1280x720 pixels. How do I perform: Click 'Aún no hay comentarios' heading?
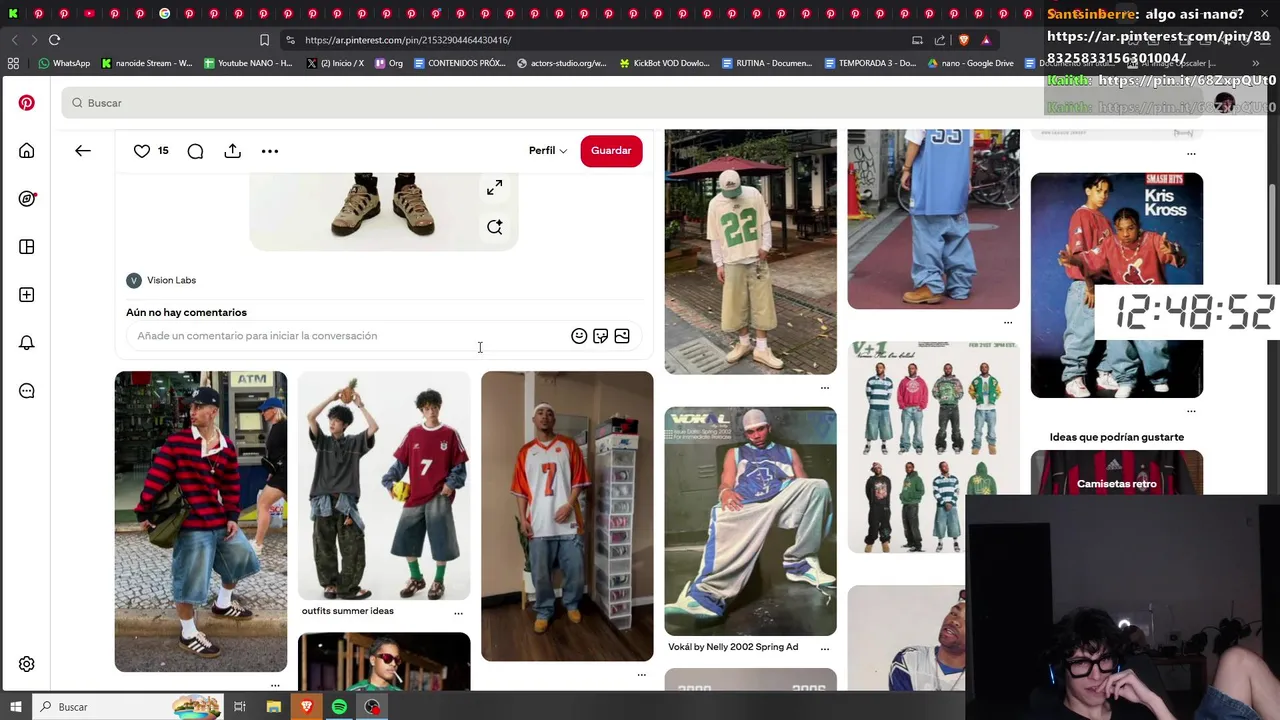[186, 312]
